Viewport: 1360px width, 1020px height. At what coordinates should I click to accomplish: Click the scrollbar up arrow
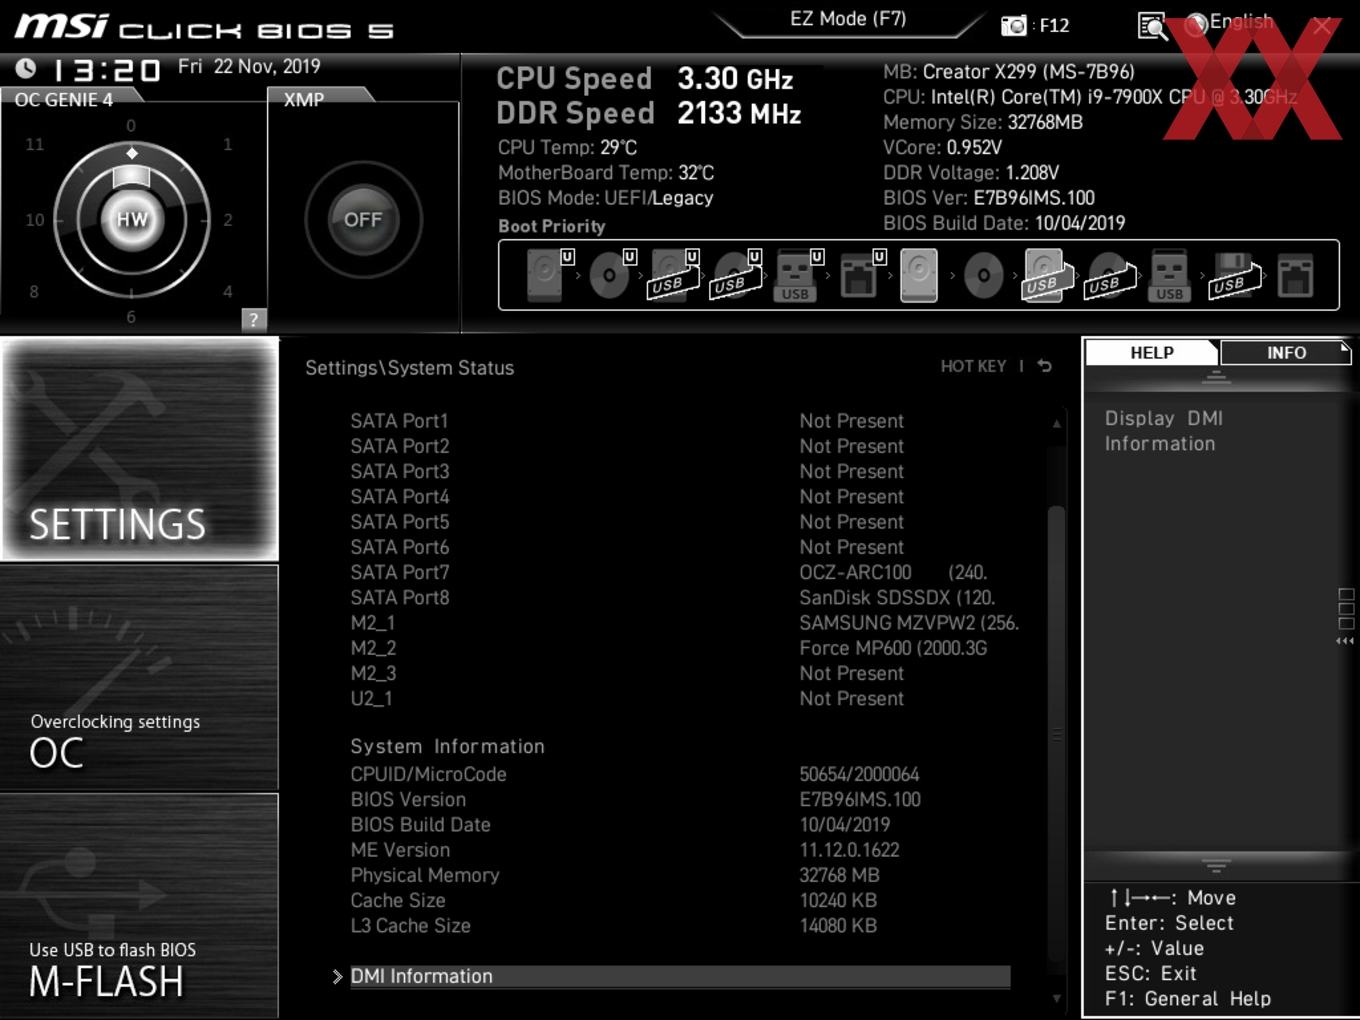[1056, 424]
